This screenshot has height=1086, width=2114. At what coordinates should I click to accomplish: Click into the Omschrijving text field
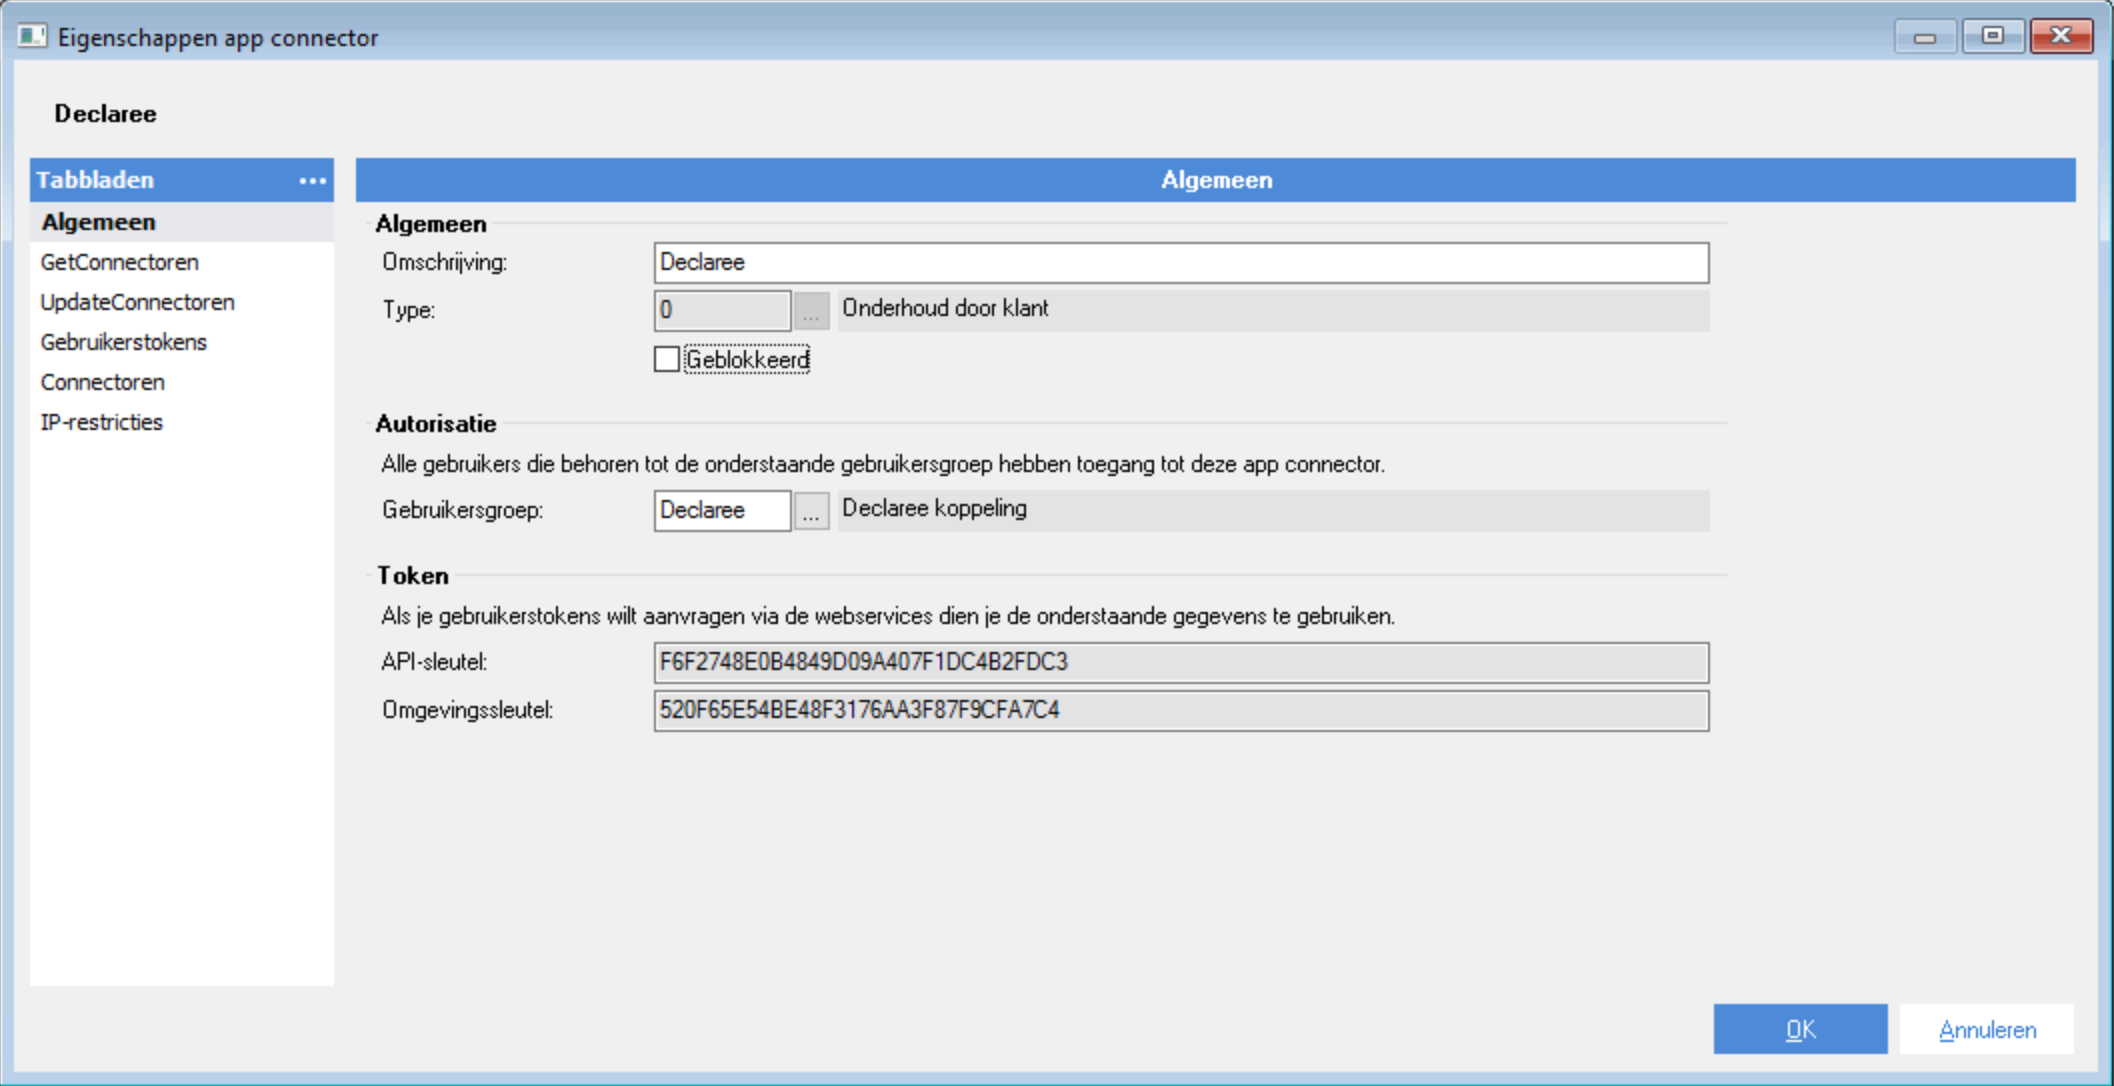coord(1180,263)
